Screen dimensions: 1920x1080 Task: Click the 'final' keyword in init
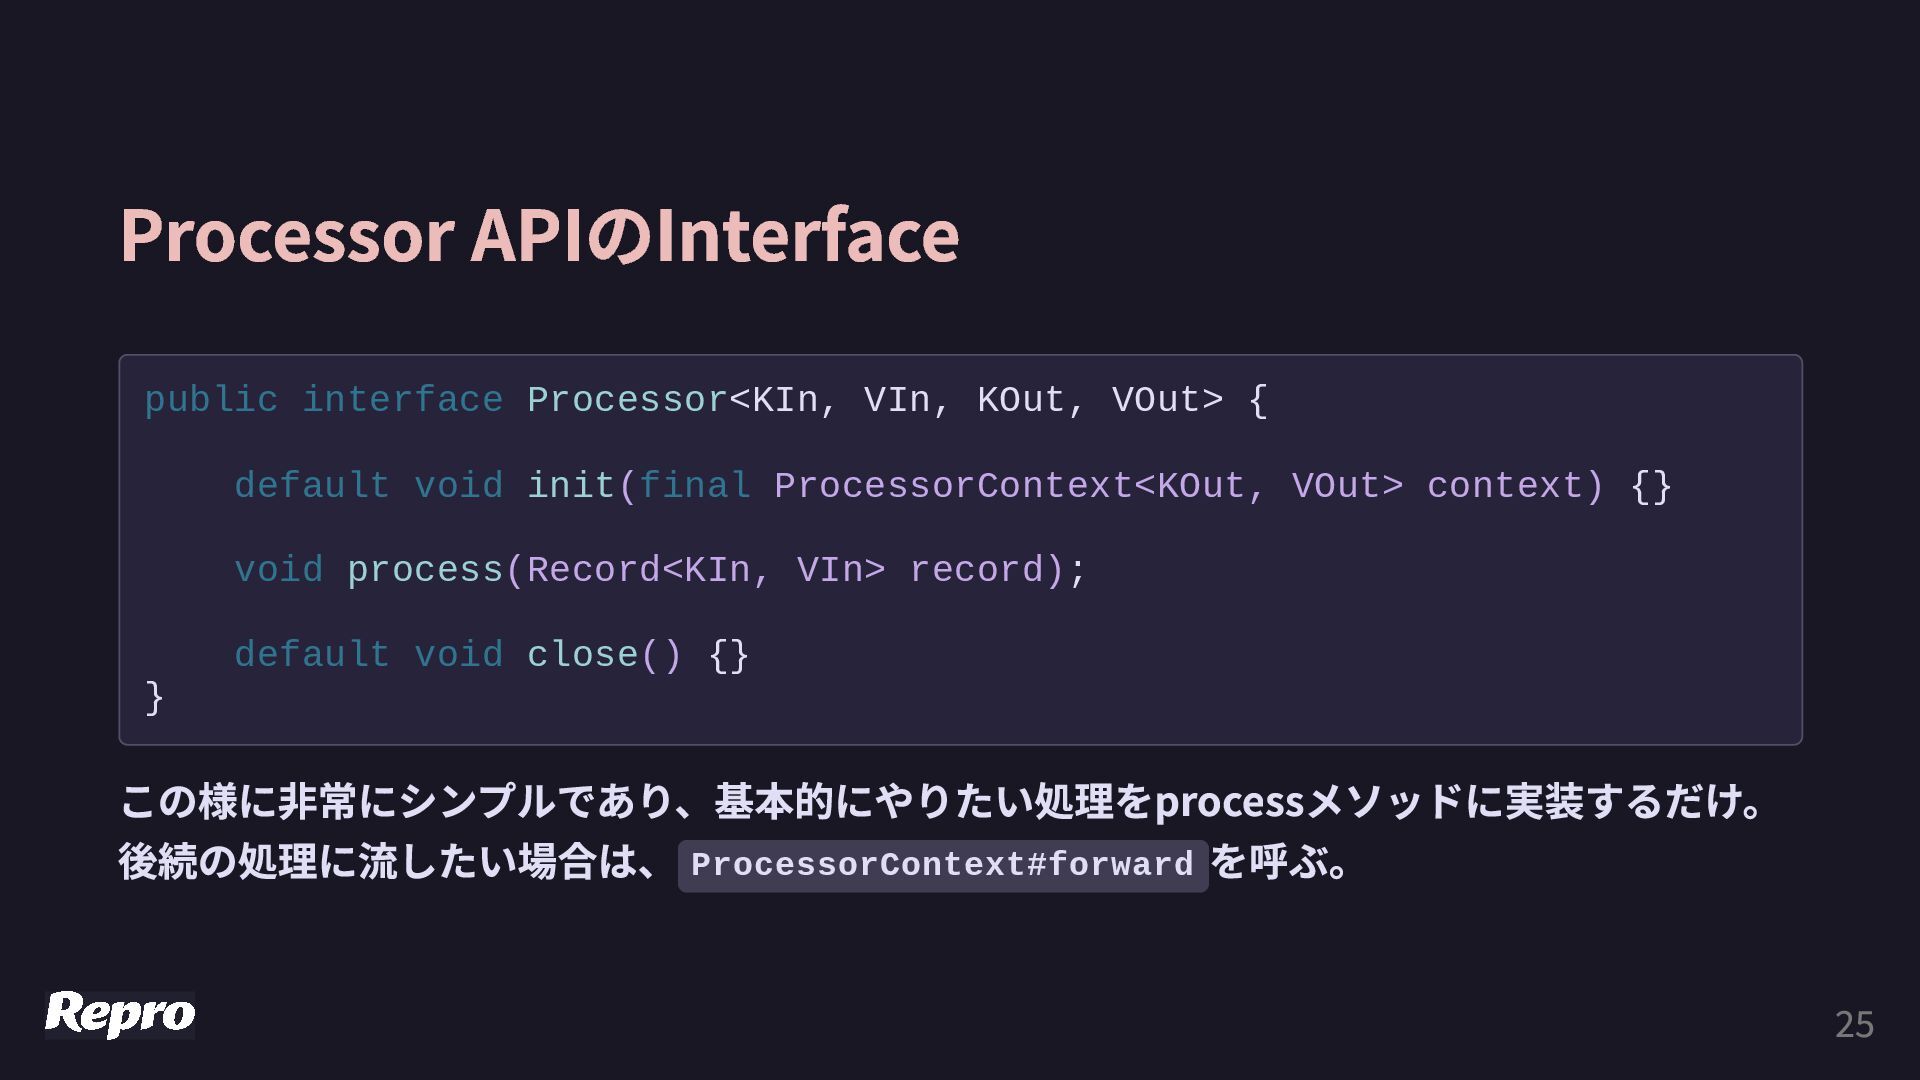coord(694,486)
